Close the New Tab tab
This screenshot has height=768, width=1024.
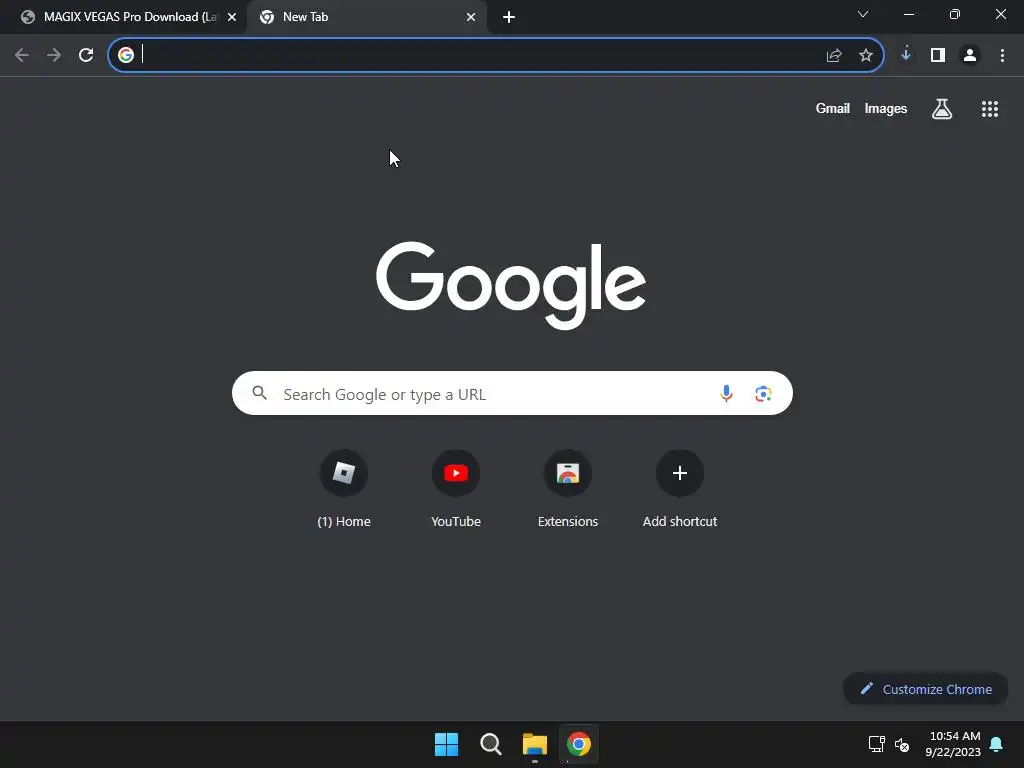pyautogui.click(x=471, y=17)
